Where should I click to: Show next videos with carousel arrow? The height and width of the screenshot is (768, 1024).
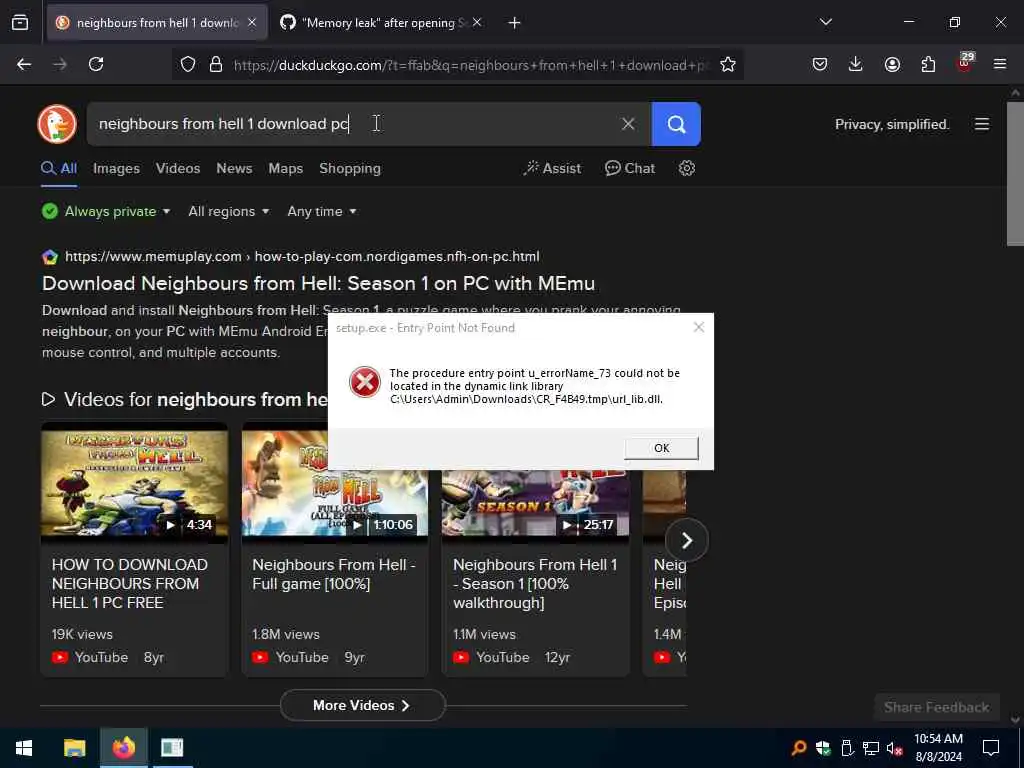pyautogui.click(x=686, y=540)
